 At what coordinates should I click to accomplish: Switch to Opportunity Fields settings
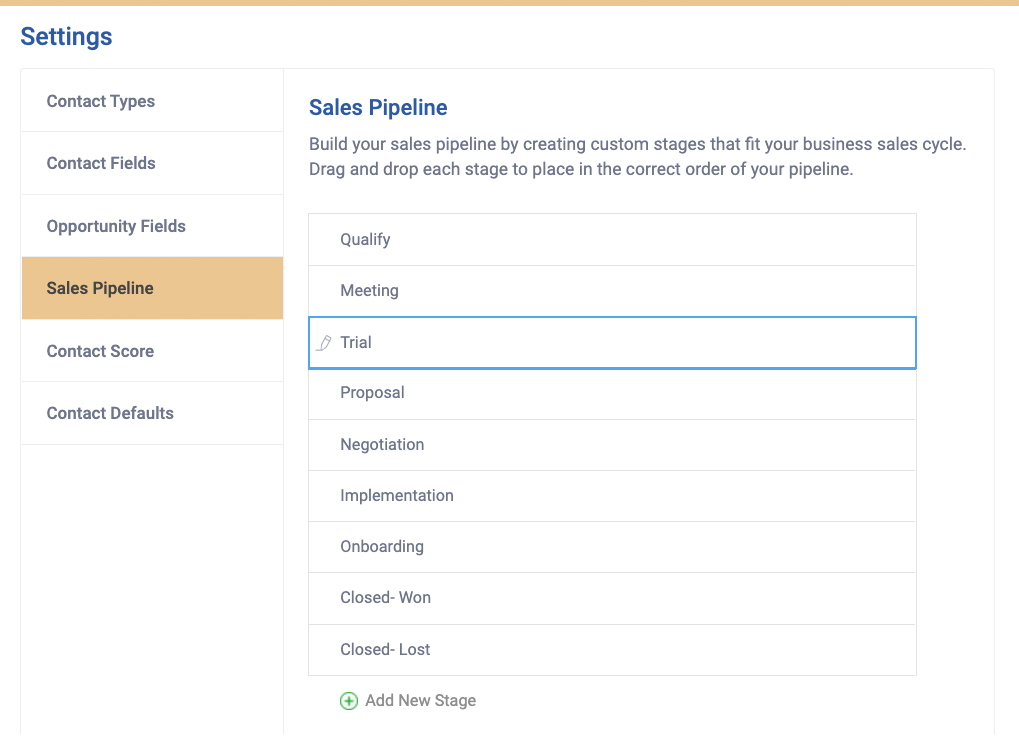point(153,226)
